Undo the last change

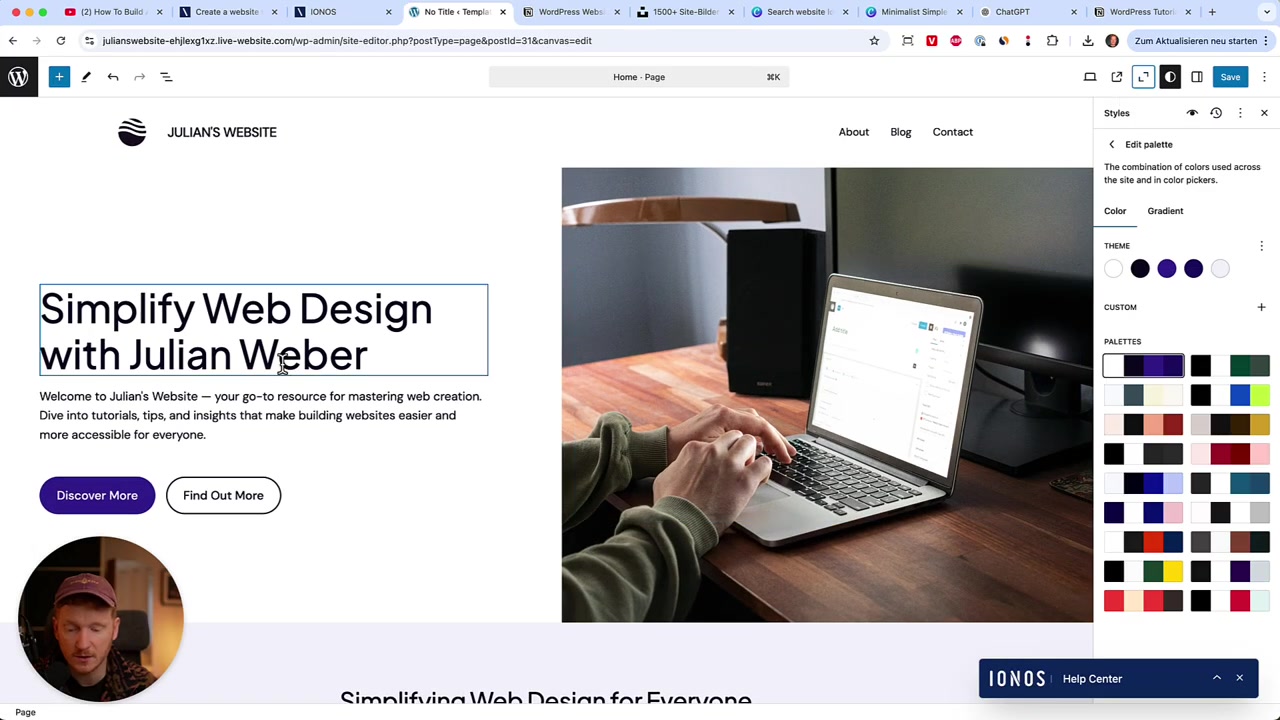pos(113,77)
